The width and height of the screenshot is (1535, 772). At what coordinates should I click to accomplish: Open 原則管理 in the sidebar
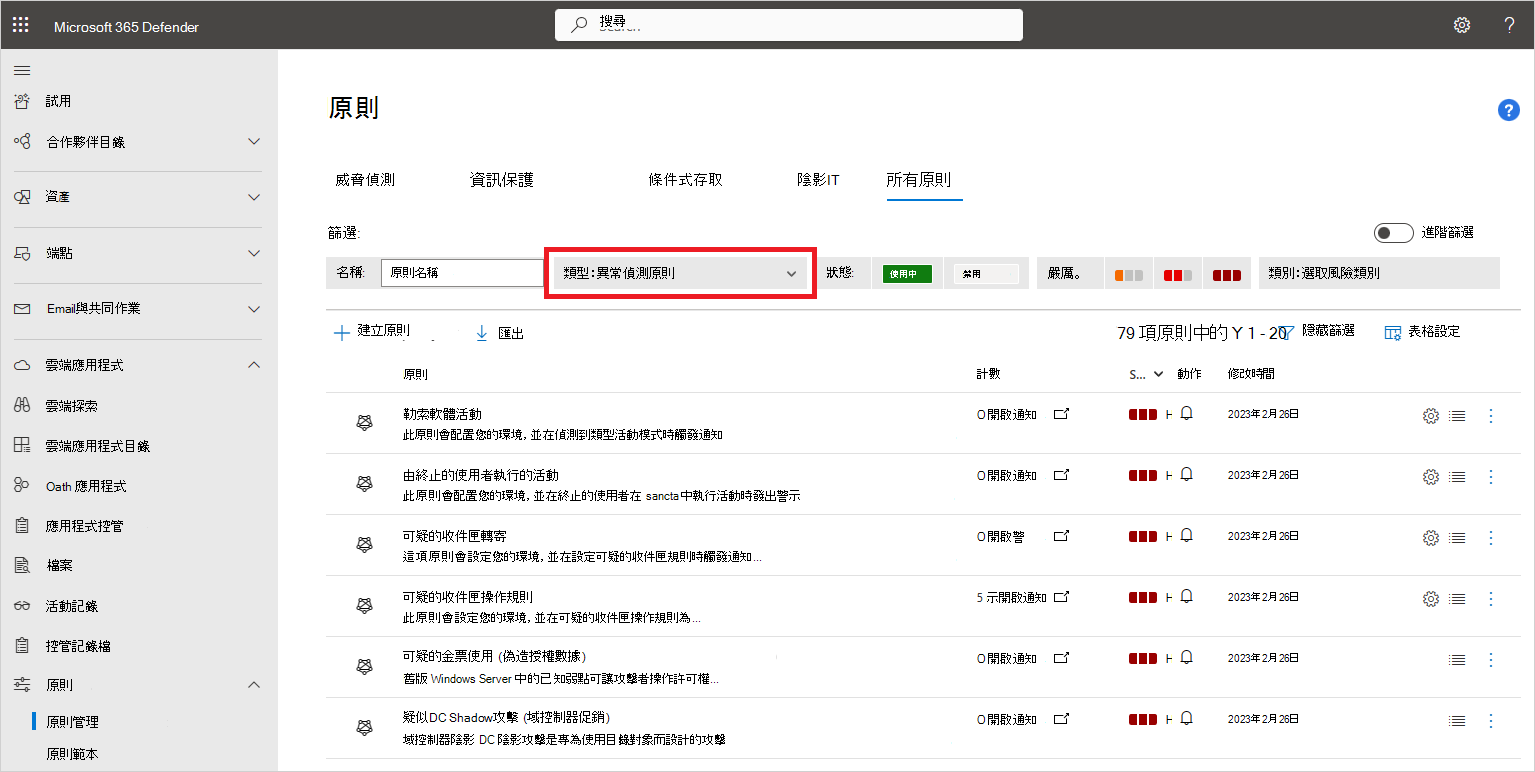coord(72,722)
